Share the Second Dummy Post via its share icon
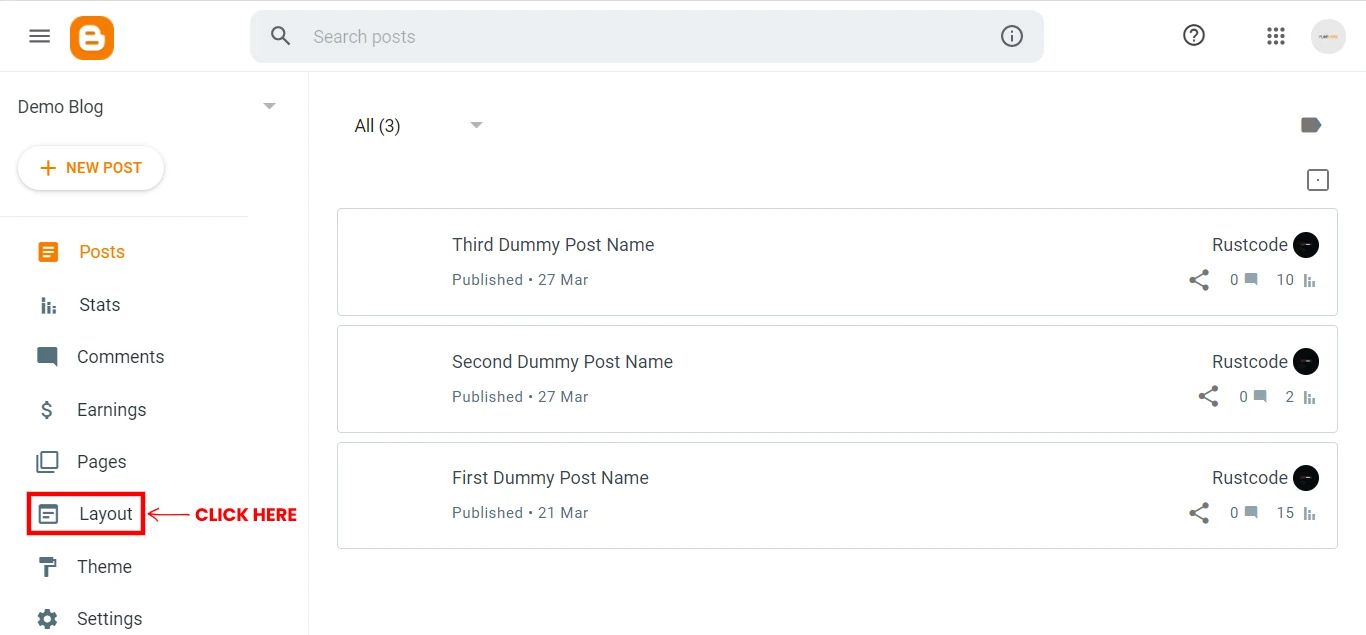The width and height of the screenshot is (1366, 635). click(1208, 396)
